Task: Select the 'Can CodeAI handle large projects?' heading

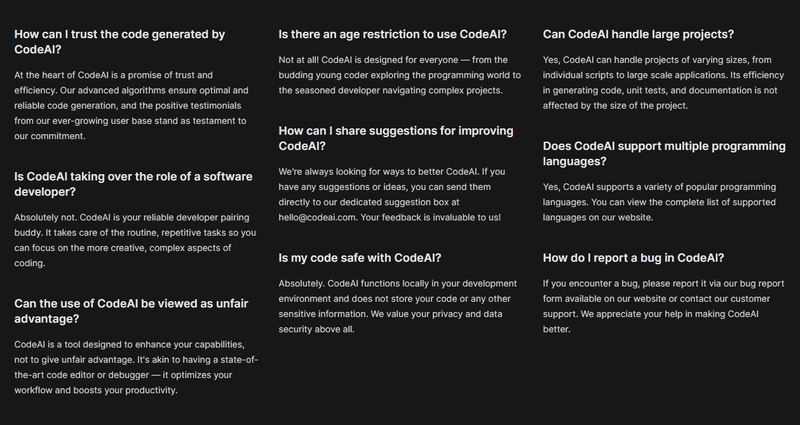Action: point(638,34)
